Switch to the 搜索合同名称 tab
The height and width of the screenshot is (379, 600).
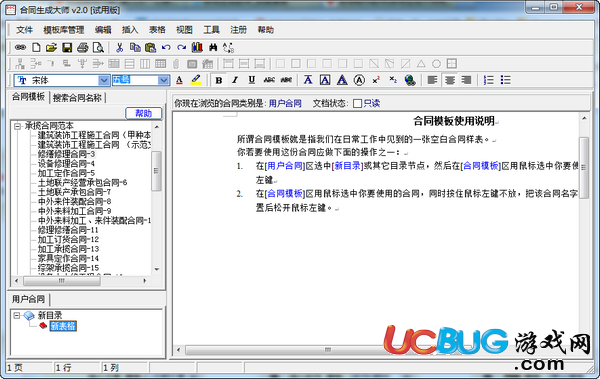click(77, 98)
